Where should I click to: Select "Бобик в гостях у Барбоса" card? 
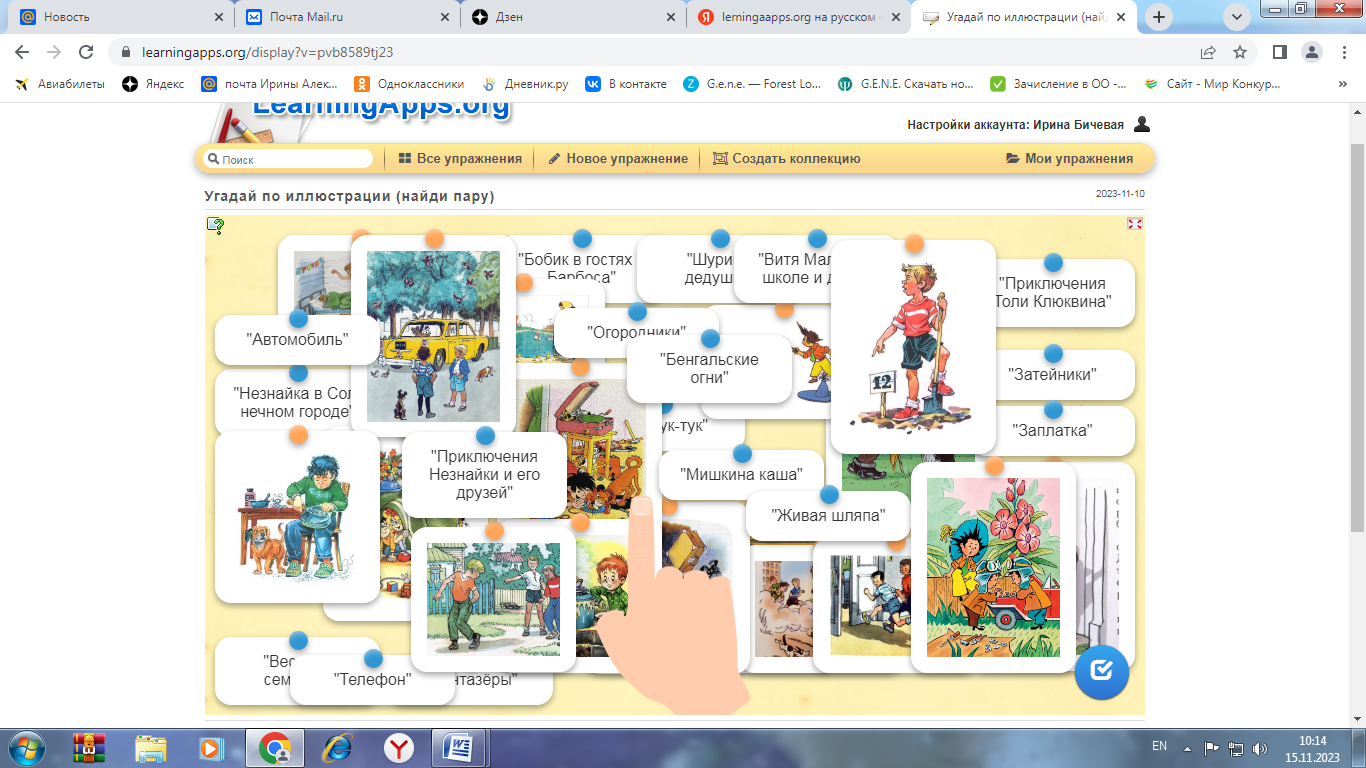578,267
